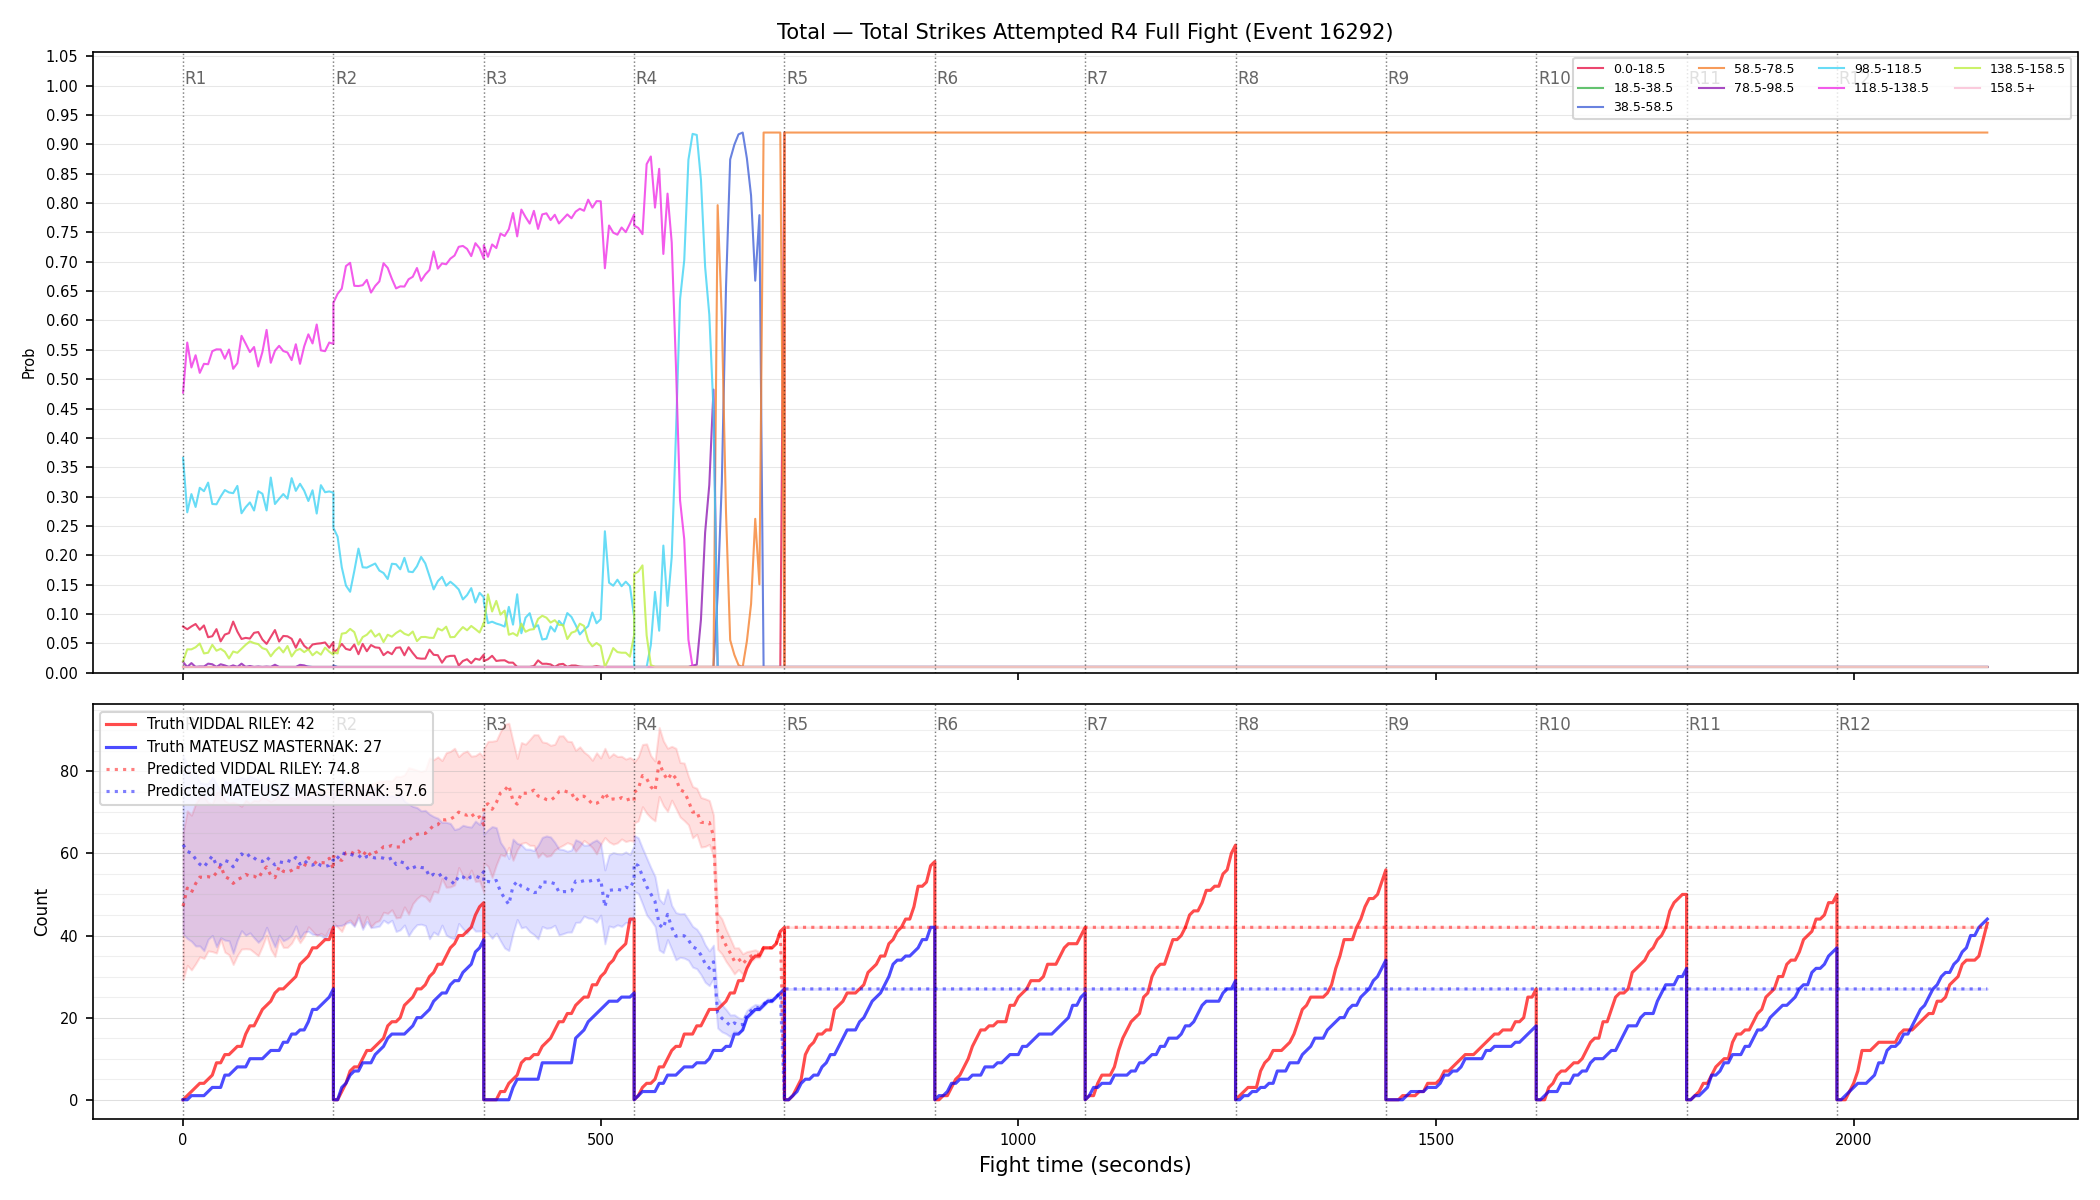The height and width of the screenshot is (1200, 2100).
Task: Click the chart title Total Strikes Attempted
Action: [1085, 32]
